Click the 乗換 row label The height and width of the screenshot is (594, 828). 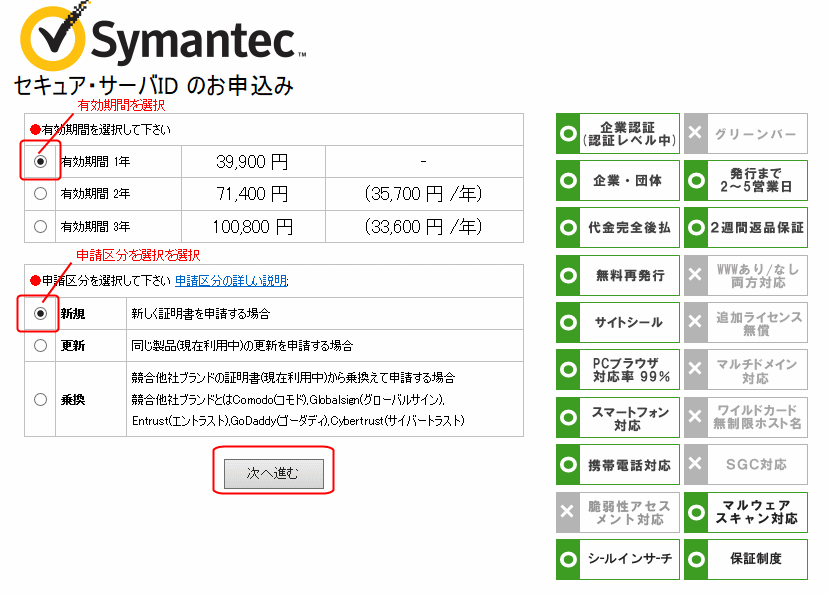[72, 400]
